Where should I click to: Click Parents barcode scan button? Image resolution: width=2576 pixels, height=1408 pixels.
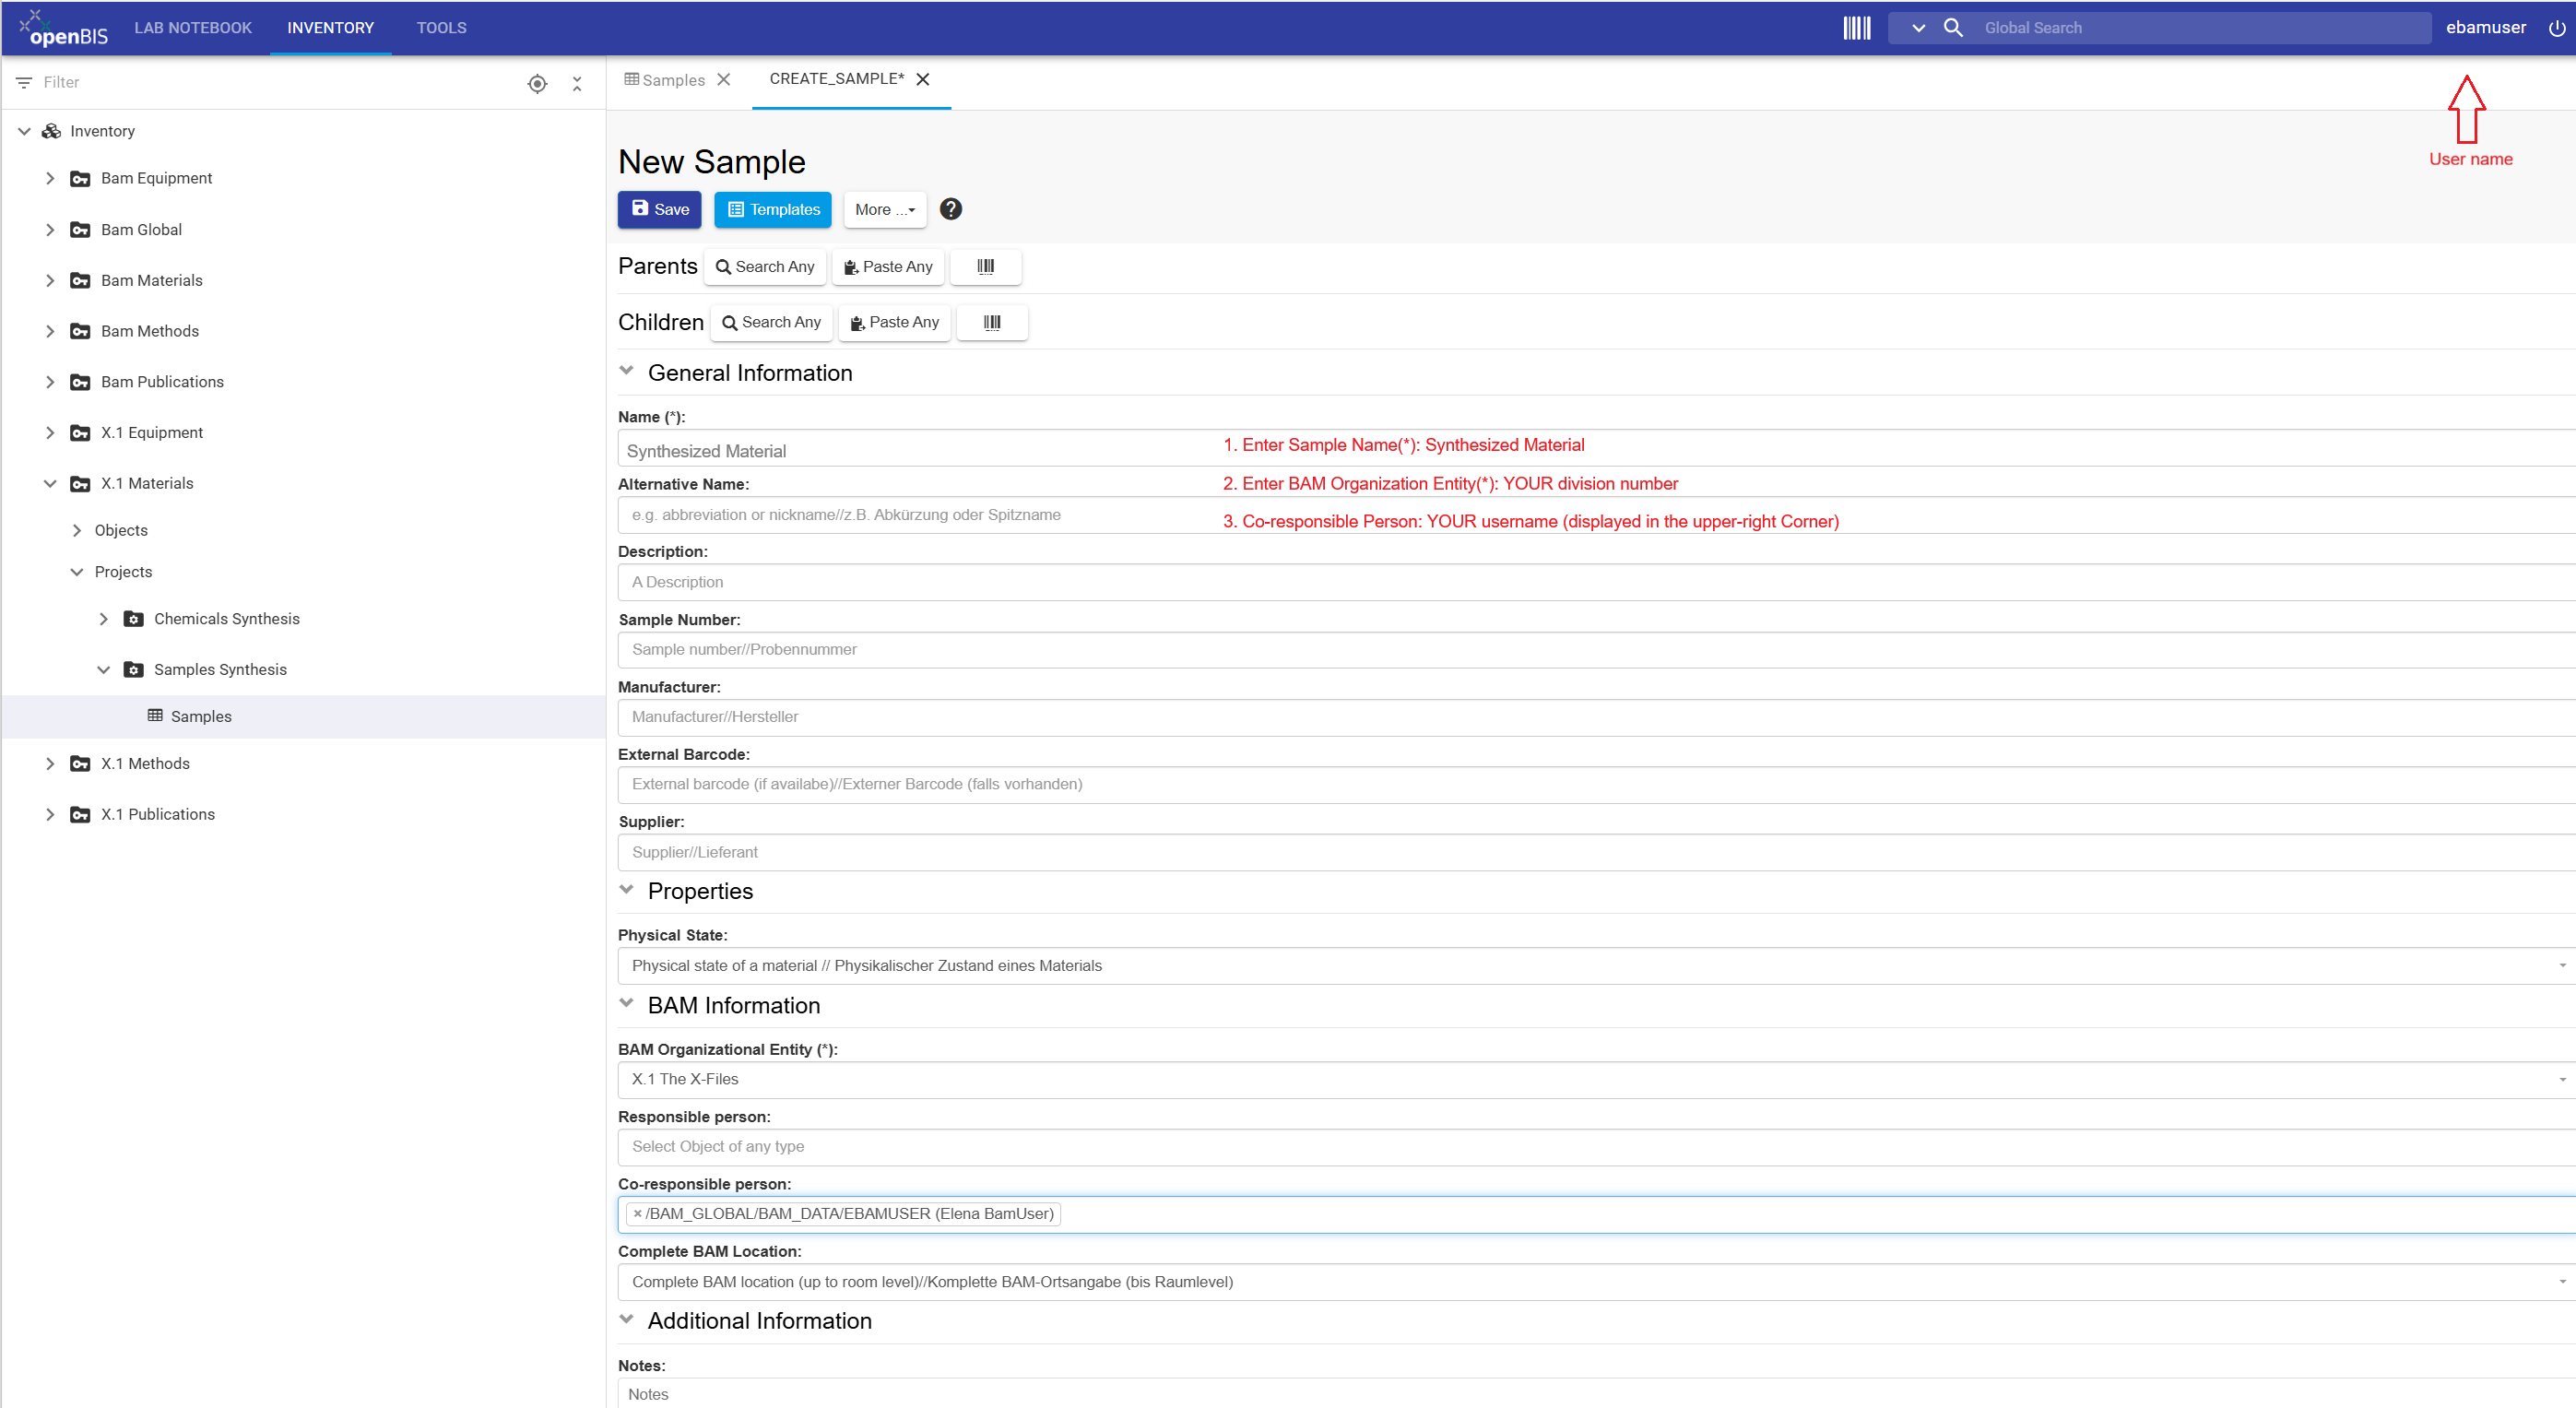tap(986, 267)
